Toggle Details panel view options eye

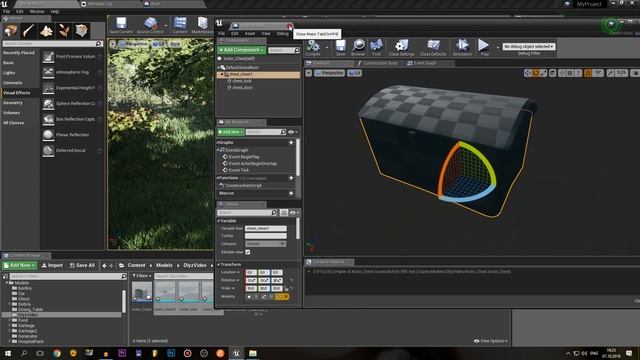point(294,213)
